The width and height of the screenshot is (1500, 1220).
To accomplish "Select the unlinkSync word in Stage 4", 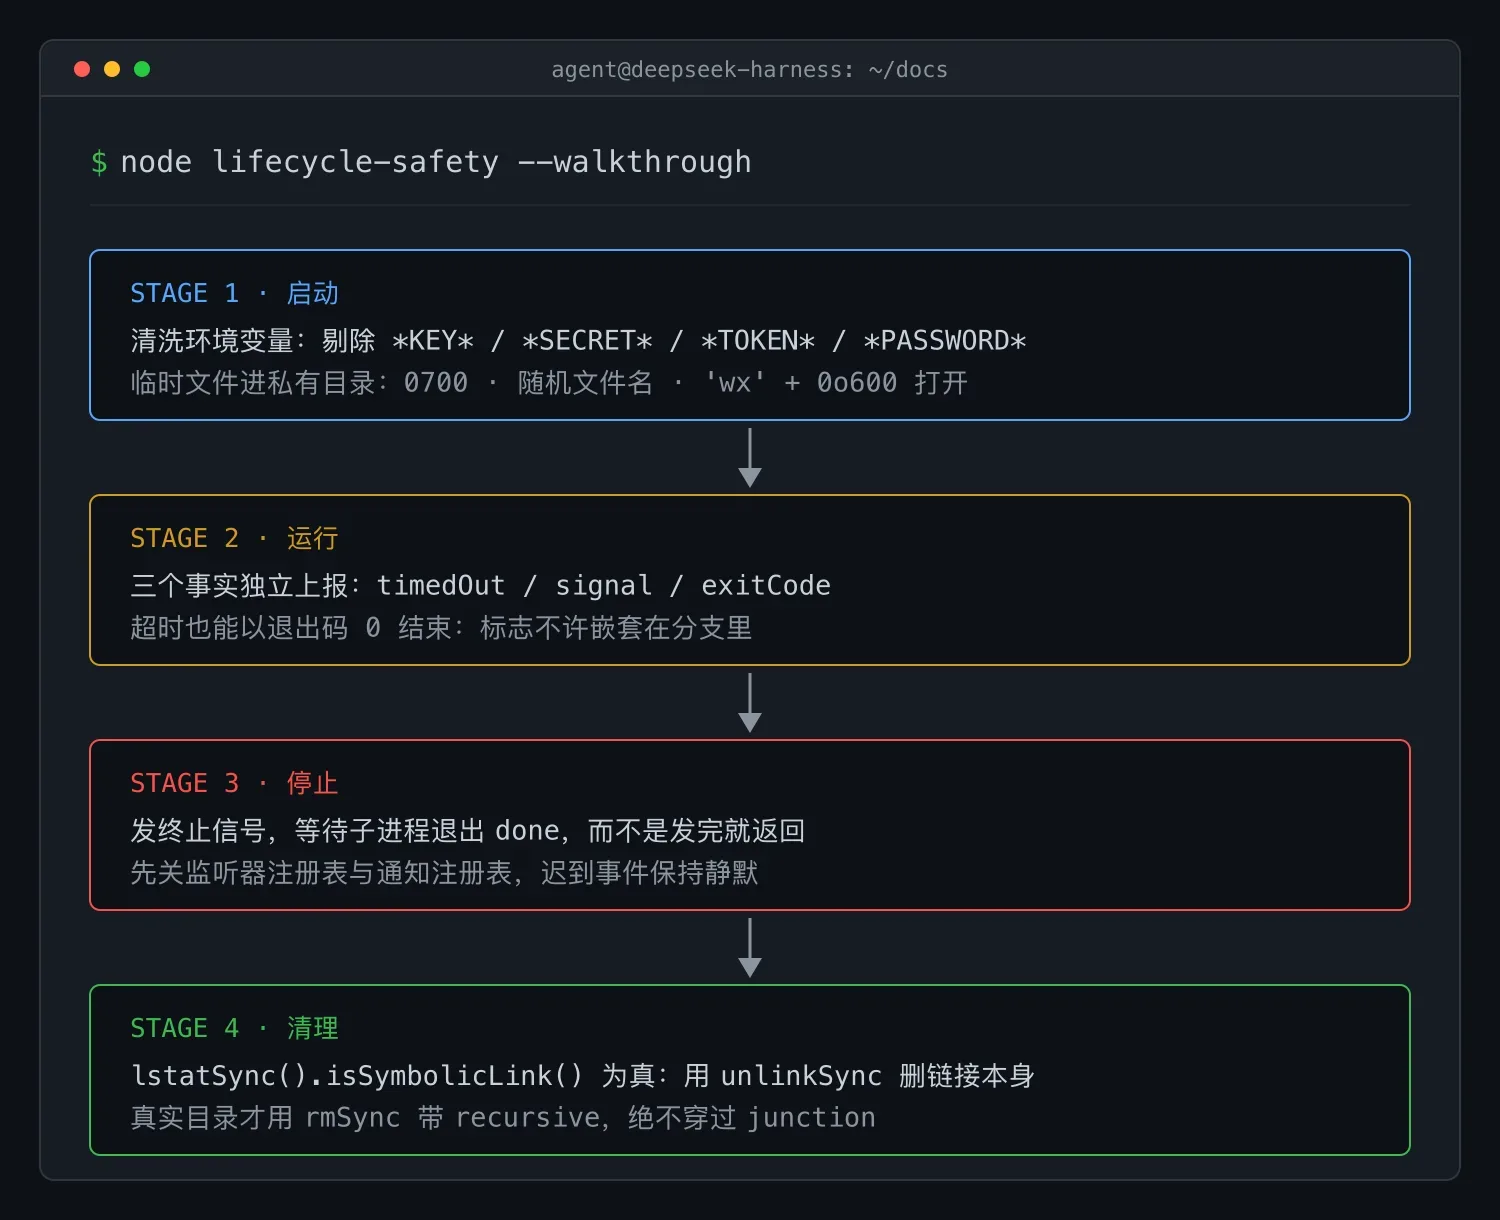I will point(802,1076).
